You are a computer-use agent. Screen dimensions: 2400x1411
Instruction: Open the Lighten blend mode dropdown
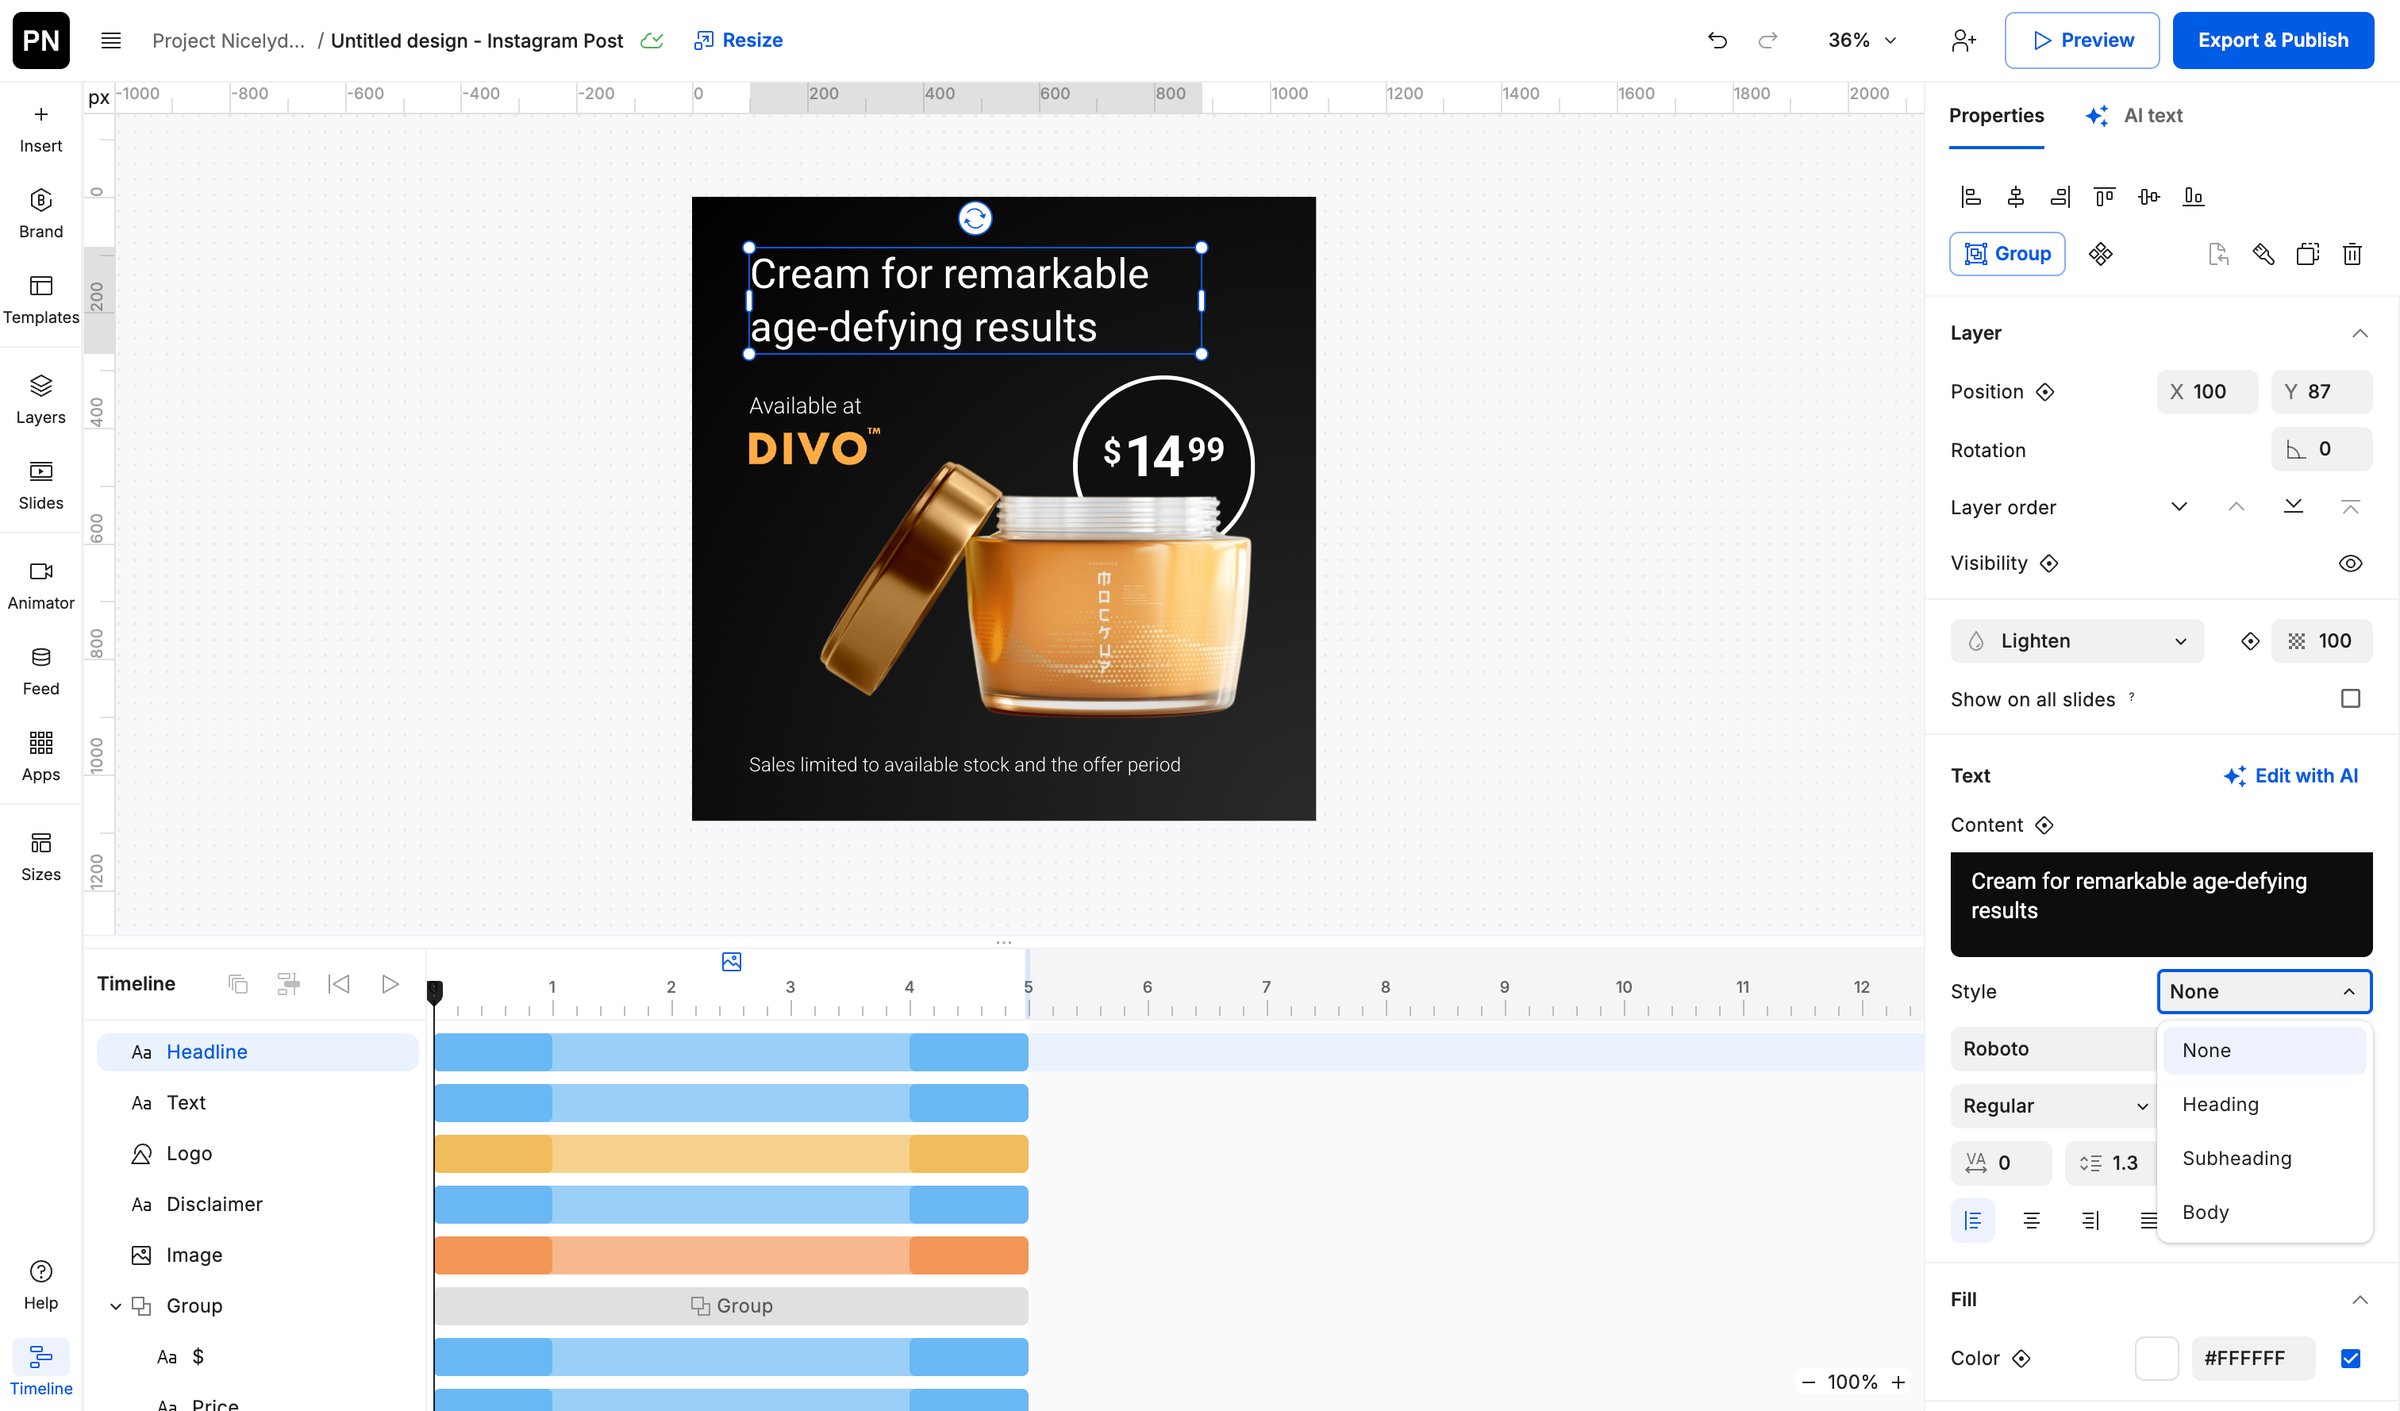2077,641
